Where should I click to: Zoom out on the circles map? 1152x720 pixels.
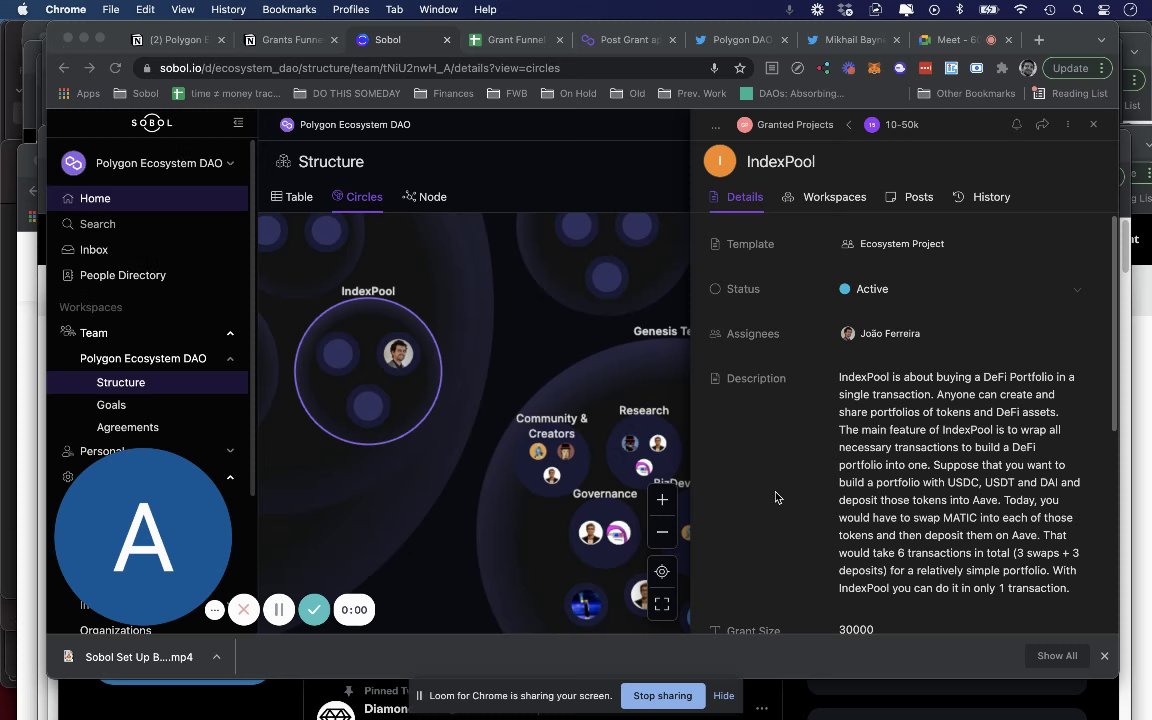point(662,532)
